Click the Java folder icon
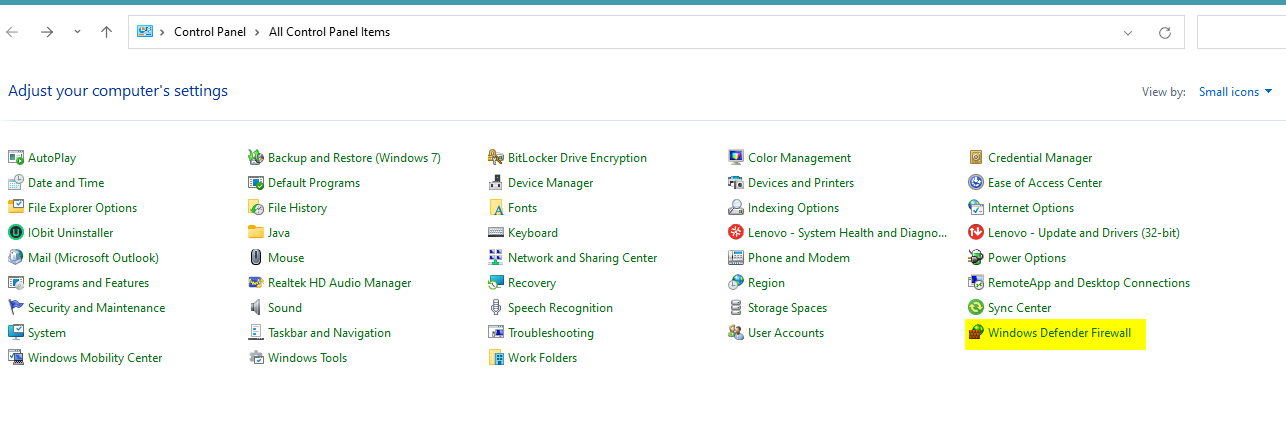The width and height of the screenshot is (1286, 442). 256,232
